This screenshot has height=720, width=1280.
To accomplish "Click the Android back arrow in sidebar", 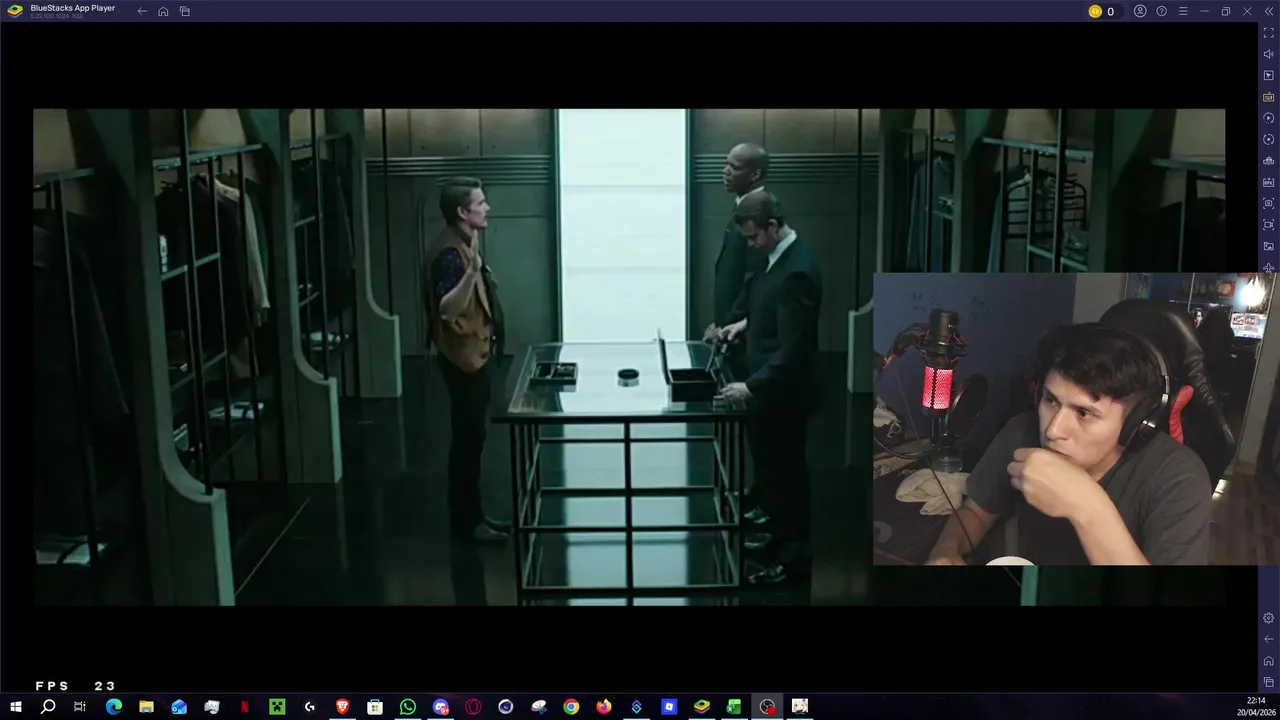I will [1269, 639].
